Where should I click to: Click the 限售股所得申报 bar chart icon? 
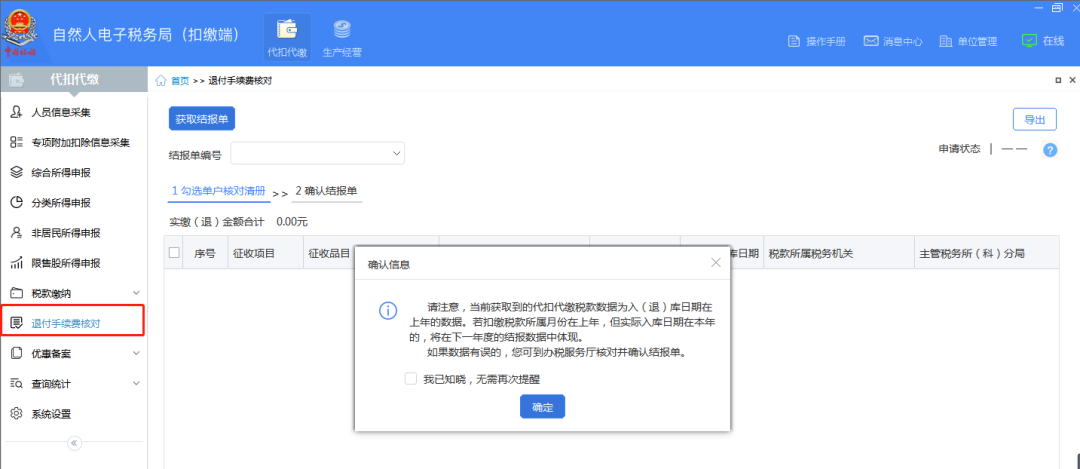coord(17,263)
